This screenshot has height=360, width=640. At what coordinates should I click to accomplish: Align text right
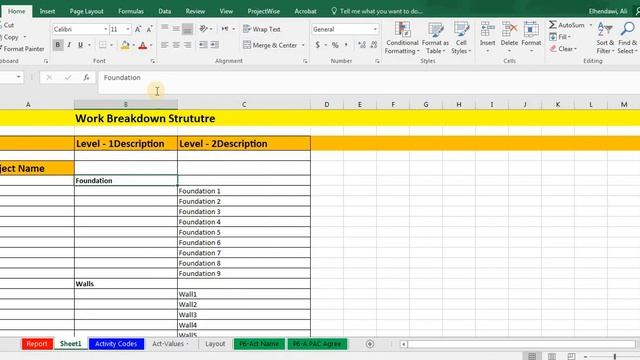click(x=187, y=45)
